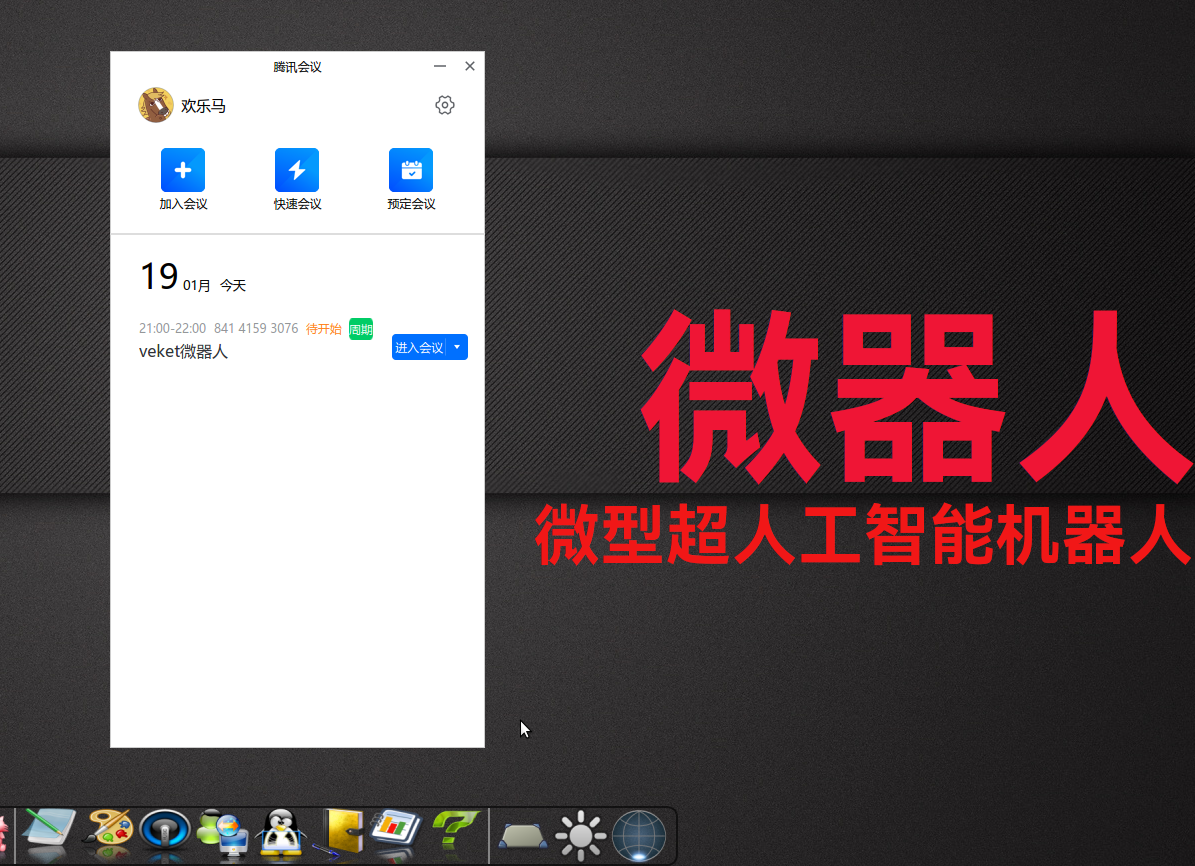Start a Quick Meeting (快速会议) via the lightning icon
The image size is (1195, 866).
coord(296,170)
